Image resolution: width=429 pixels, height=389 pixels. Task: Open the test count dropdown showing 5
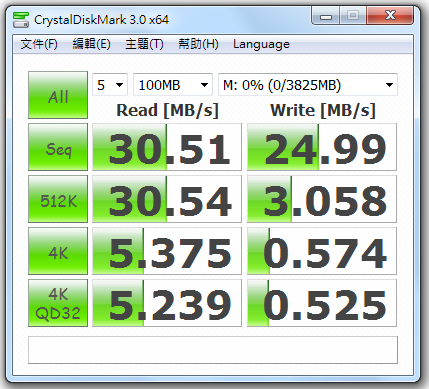(110, 85)
